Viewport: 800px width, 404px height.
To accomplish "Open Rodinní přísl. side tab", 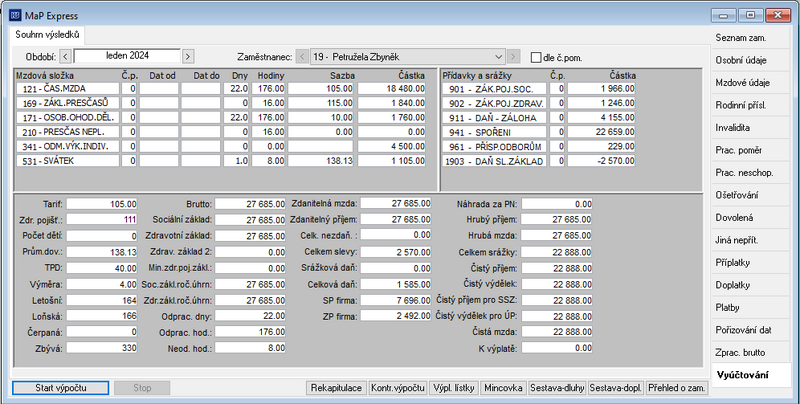I will pyautogui.click(x=751, y=105).
